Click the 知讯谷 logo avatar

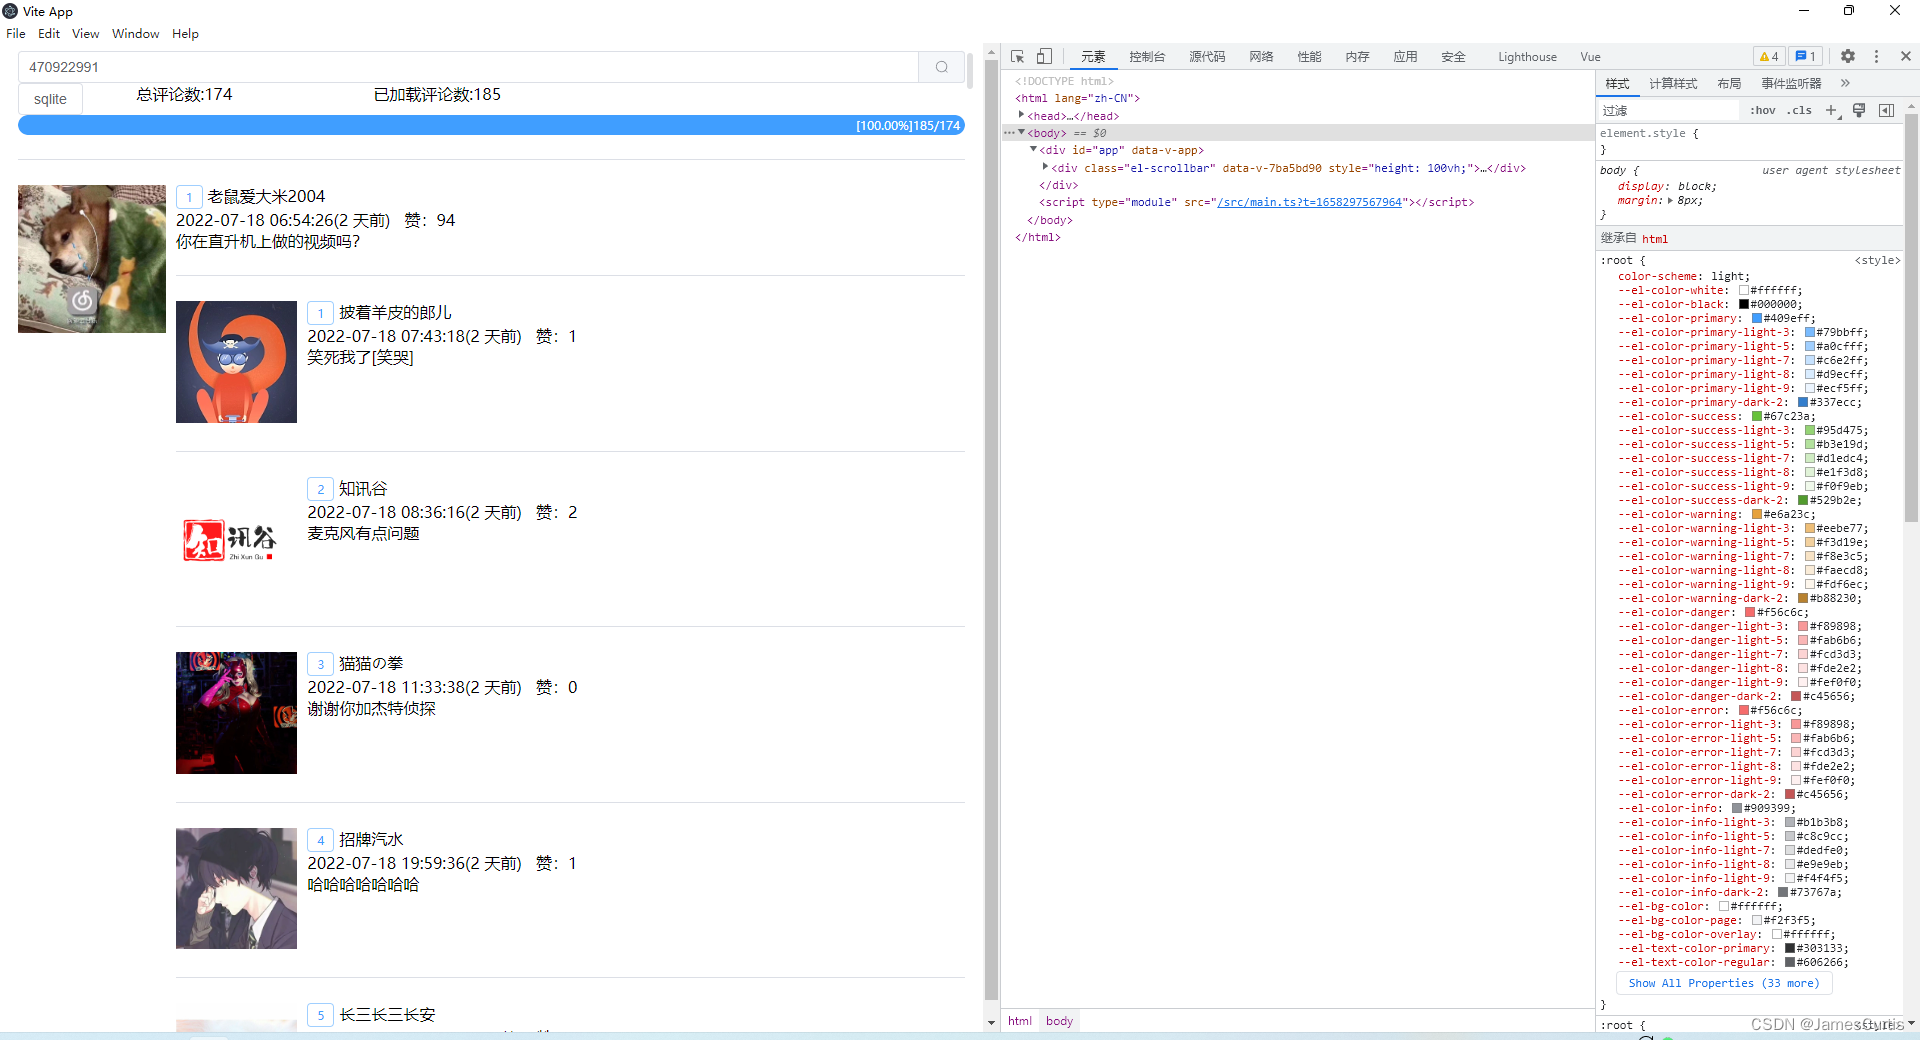236,538
